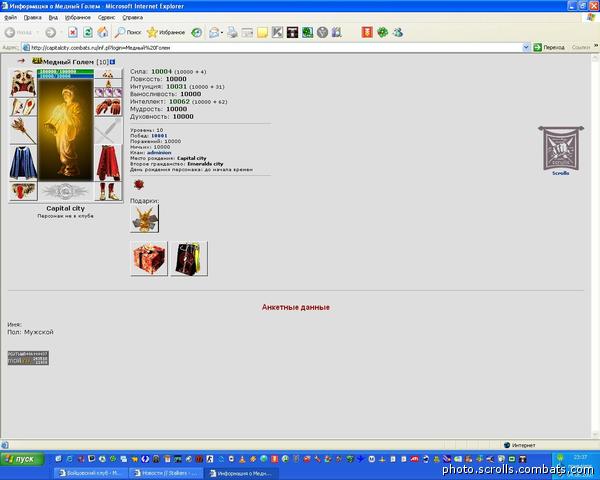Switch to Бойцовский клуб taskbar window

(90, 473)
